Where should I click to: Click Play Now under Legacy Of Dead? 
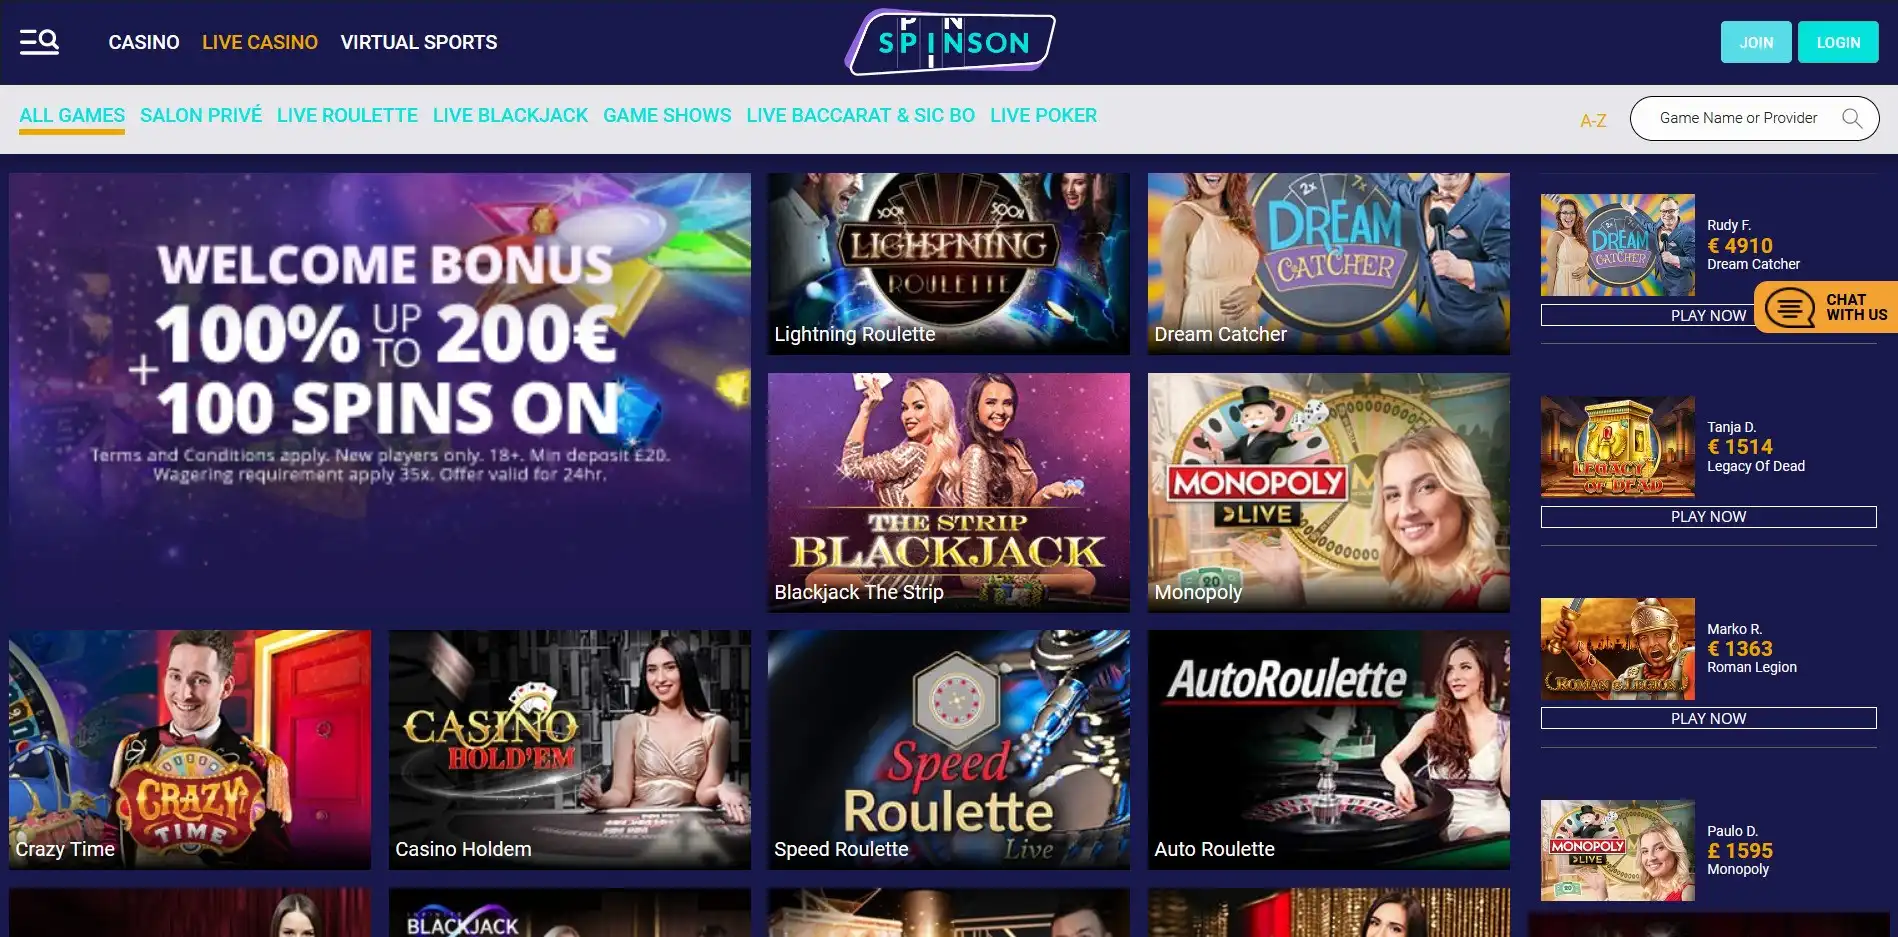1708,517
